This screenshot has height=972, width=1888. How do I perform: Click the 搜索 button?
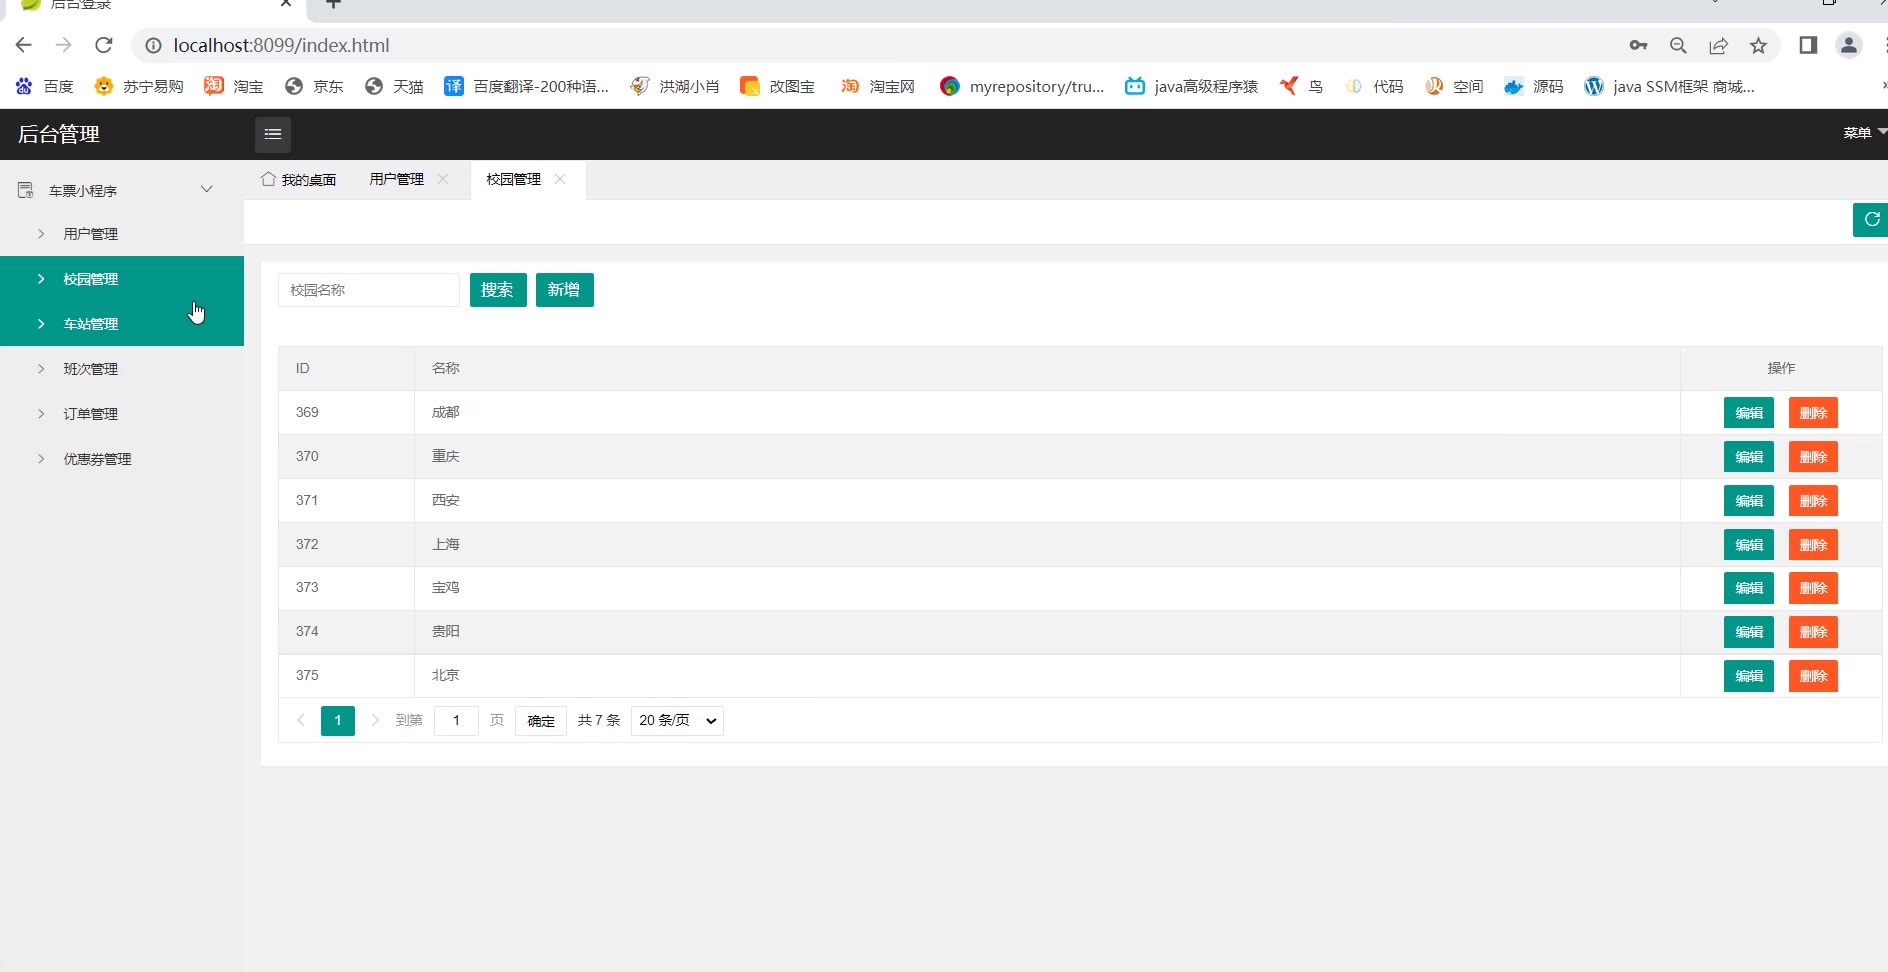coord(498,290)
